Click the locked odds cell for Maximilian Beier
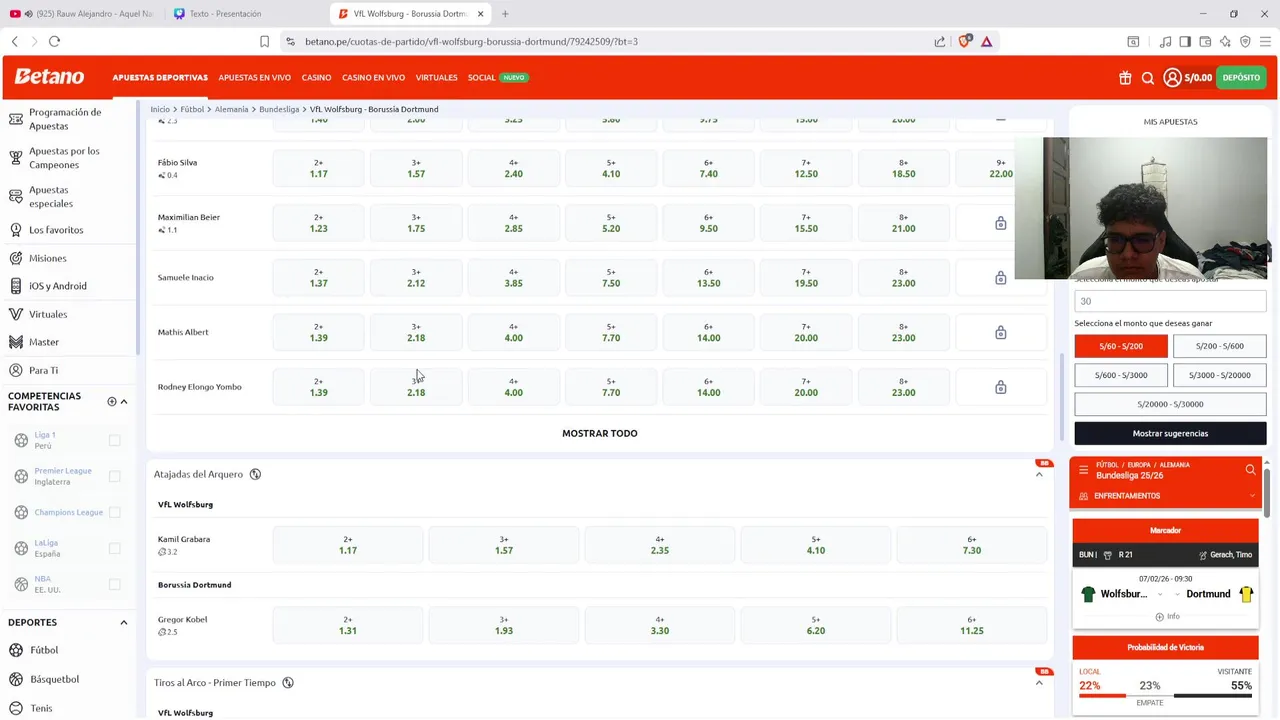The image size is (1280, 720). click(1000, 223)
